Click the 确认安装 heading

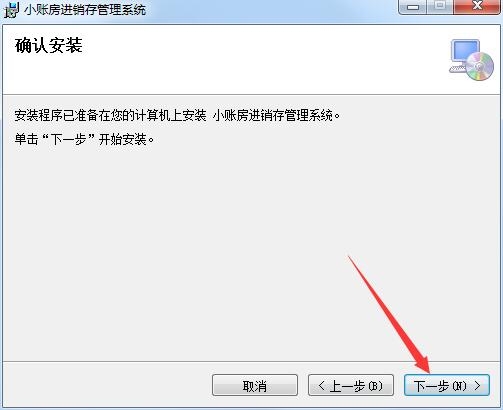click(x=49, y=45)
